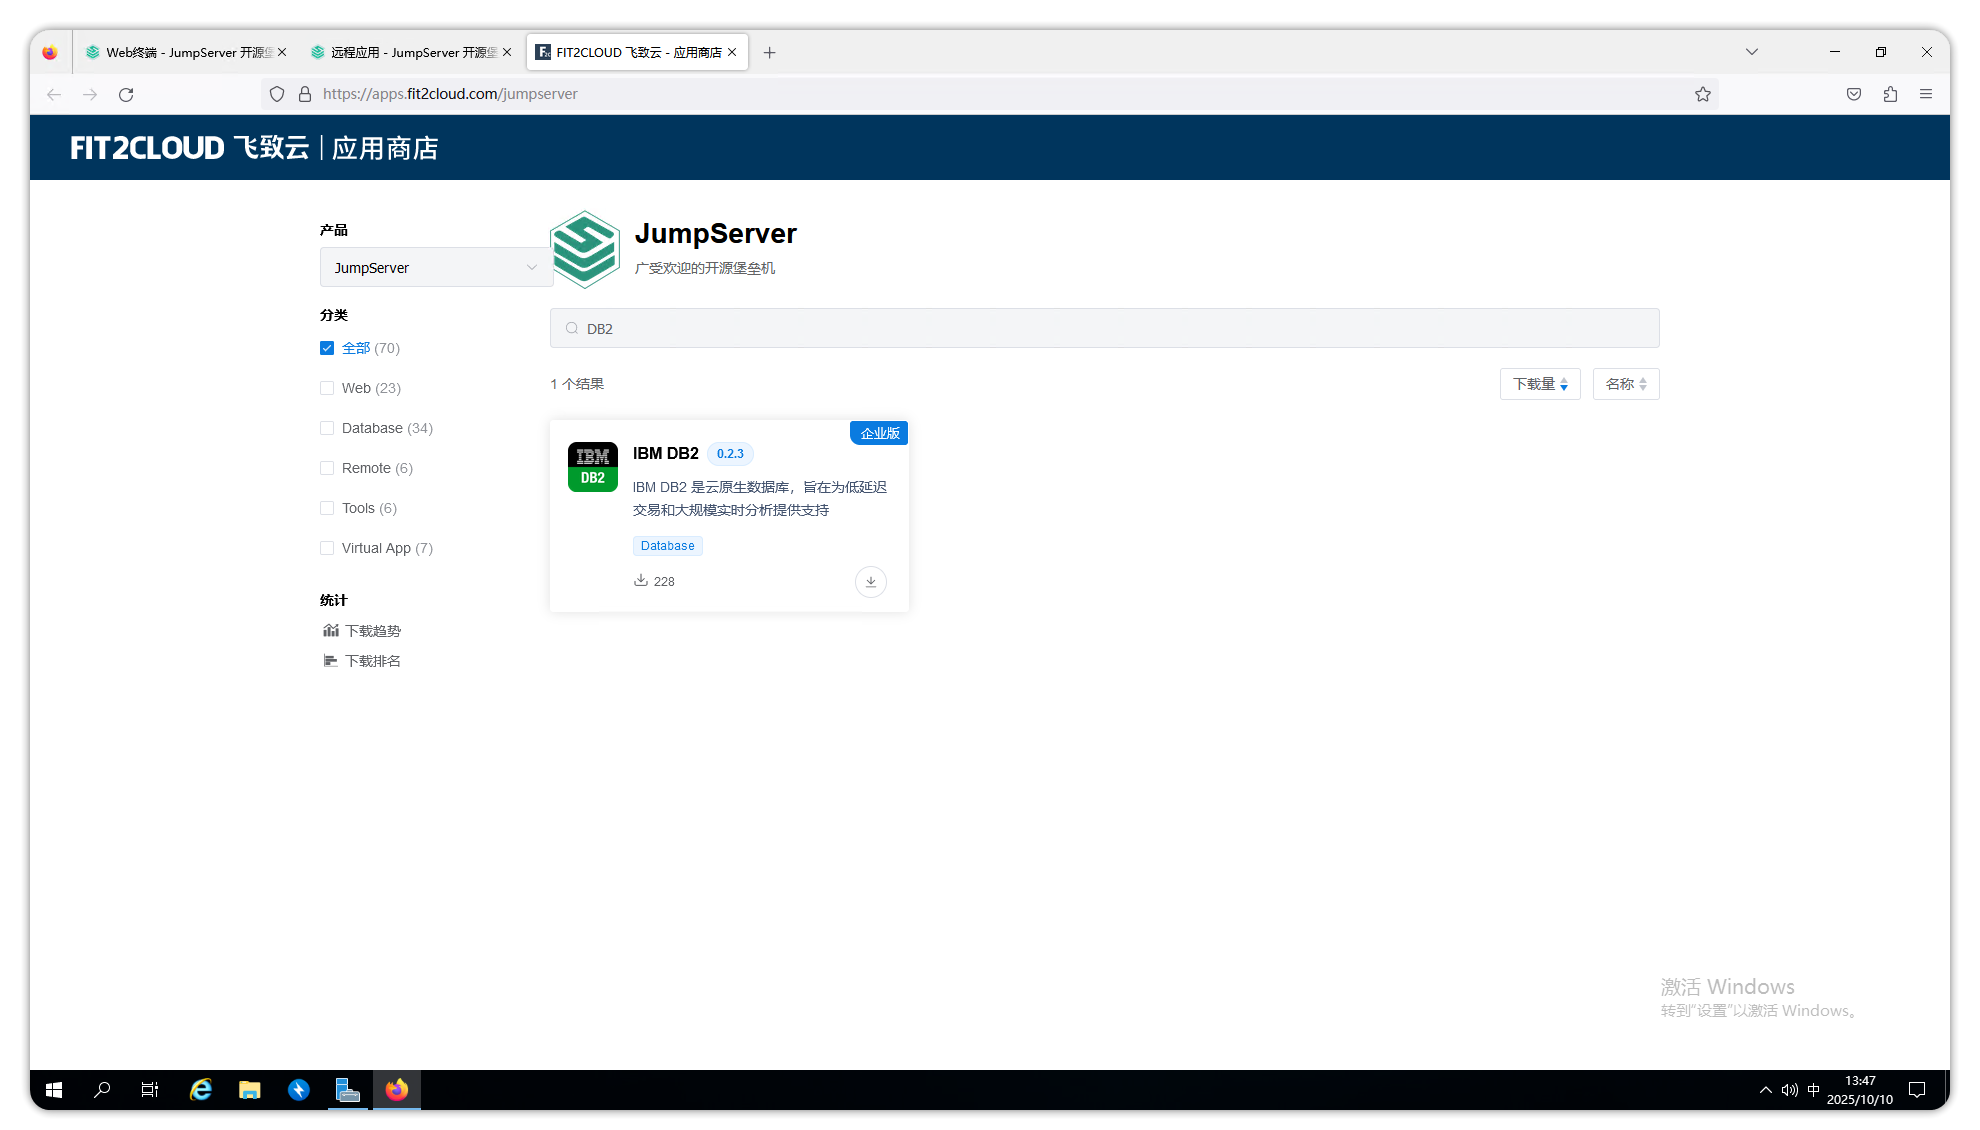Viewport: 1980px width, 1130px height.
Task: Click the DB2 search input field
Action: point(1104,329)
